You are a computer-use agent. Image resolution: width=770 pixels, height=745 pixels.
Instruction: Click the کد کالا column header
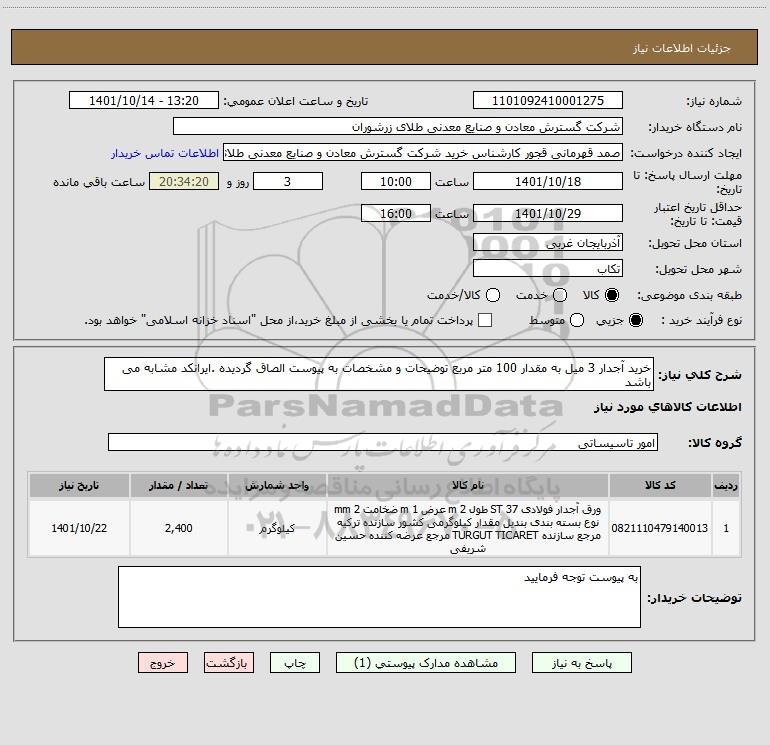[660, 485]
